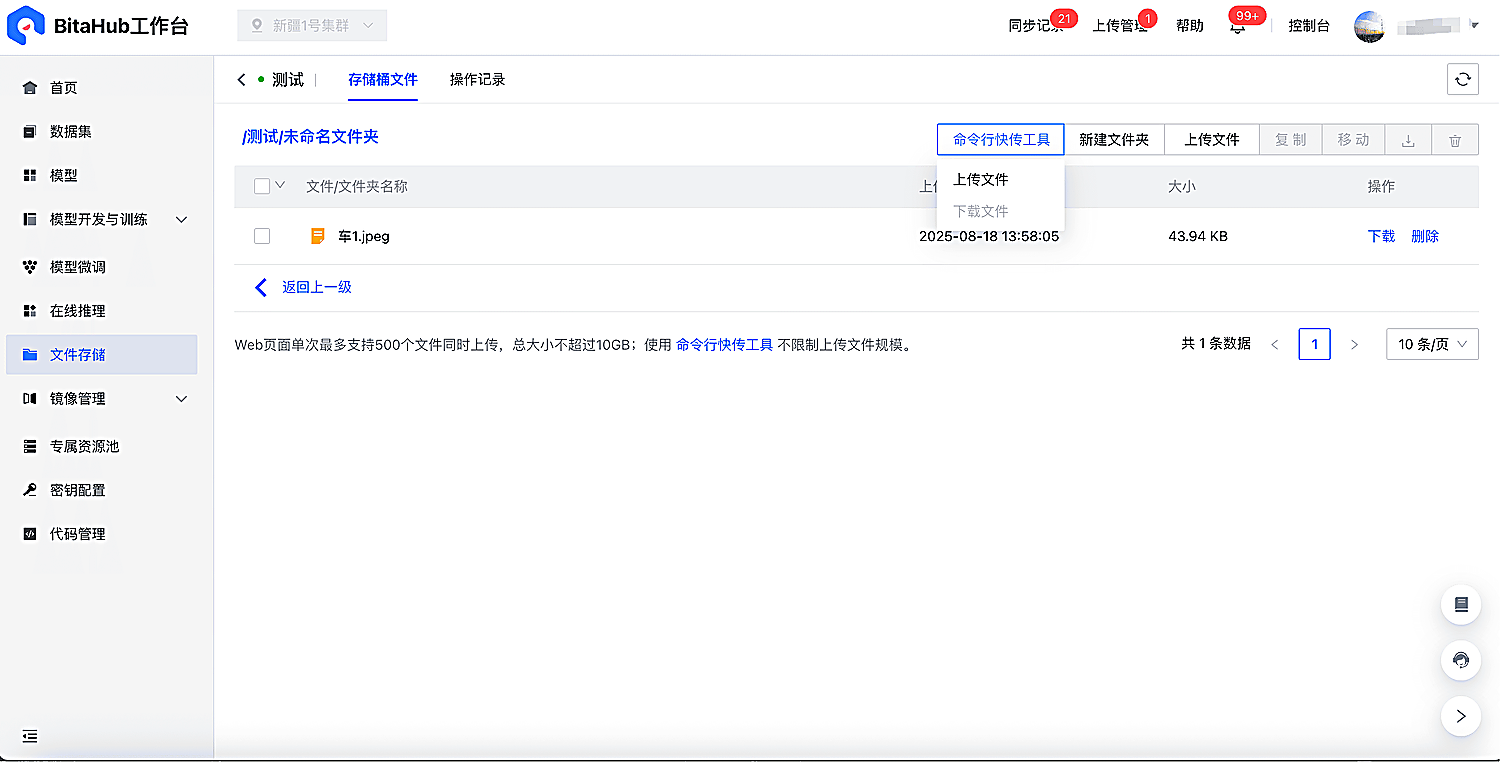Click the back arrow beside 测试

241,80
